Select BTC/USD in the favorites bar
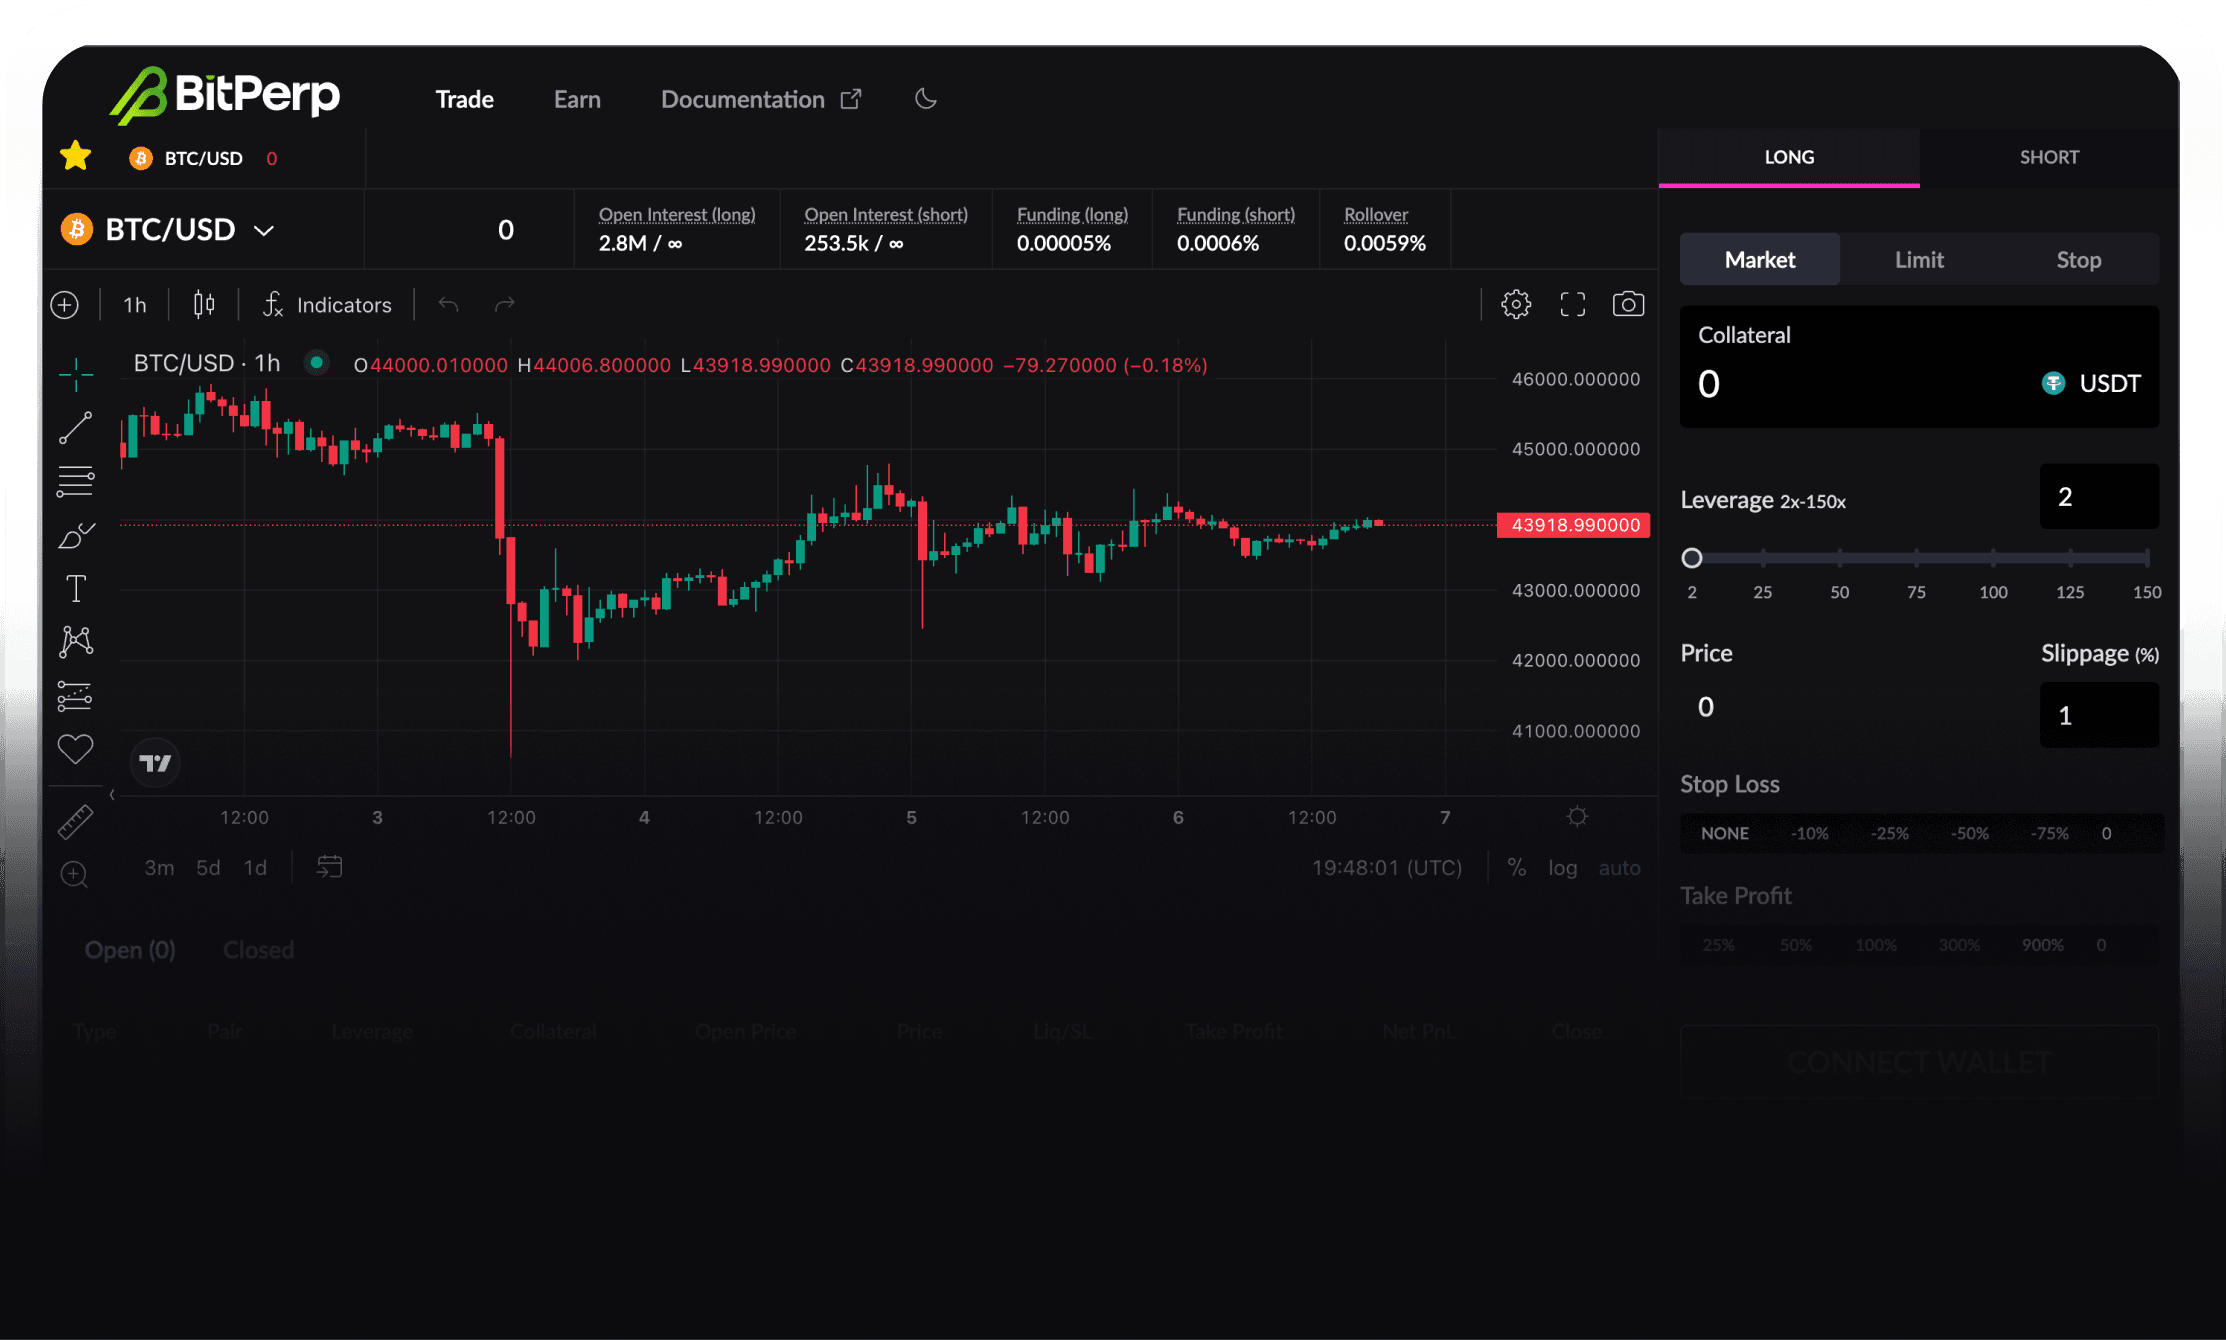The image size is (2226, 1340). tap(204, 158)
